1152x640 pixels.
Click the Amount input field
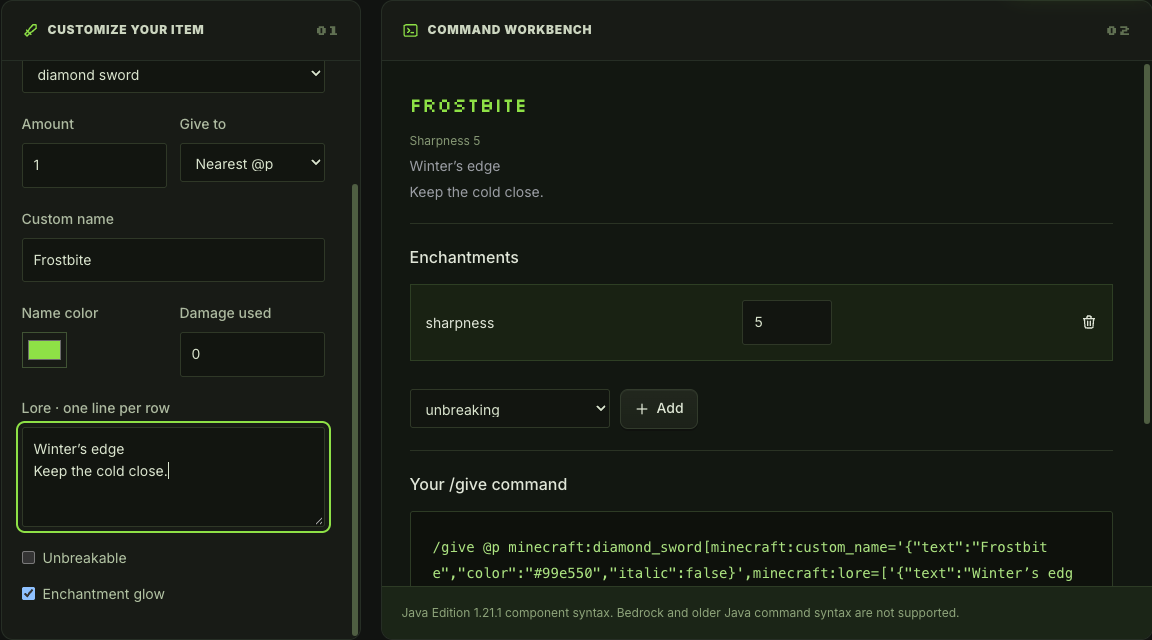pos(94,165)
